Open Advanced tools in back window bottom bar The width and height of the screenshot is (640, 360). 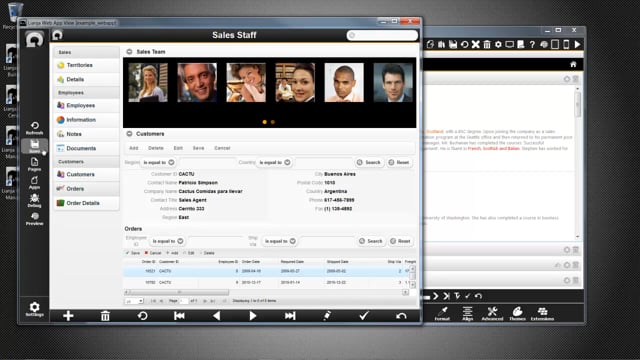point(492,313)
